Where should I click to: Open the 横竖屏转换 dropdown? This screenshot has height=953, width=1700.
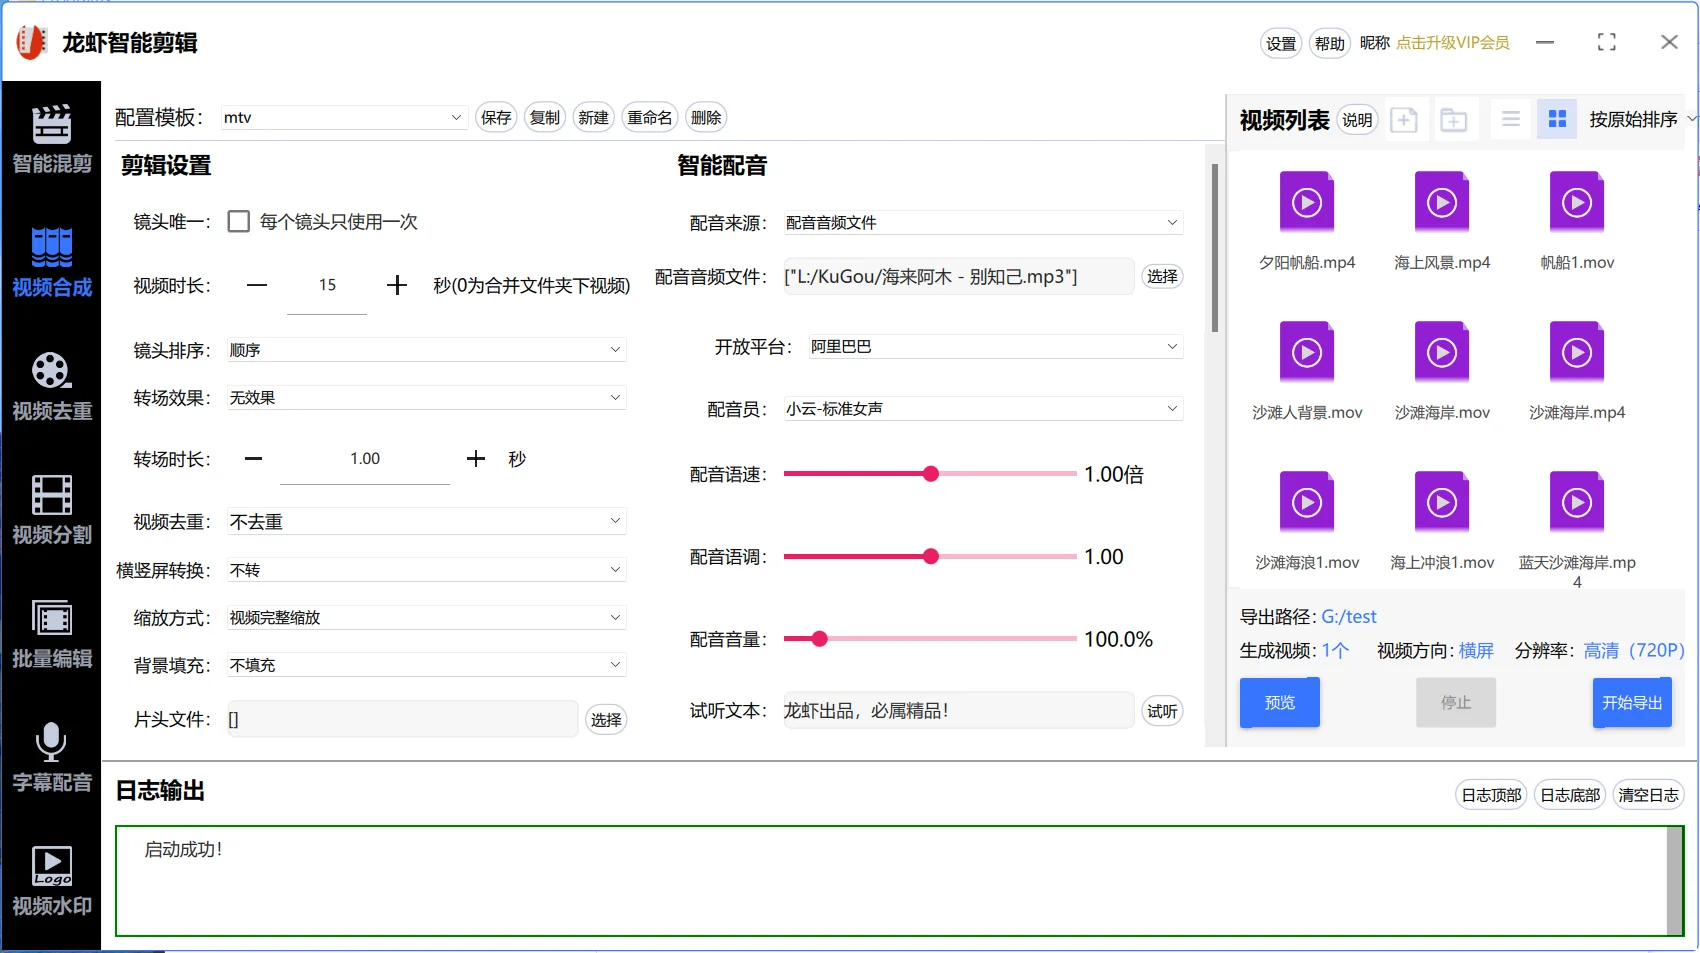coord(426,570)
